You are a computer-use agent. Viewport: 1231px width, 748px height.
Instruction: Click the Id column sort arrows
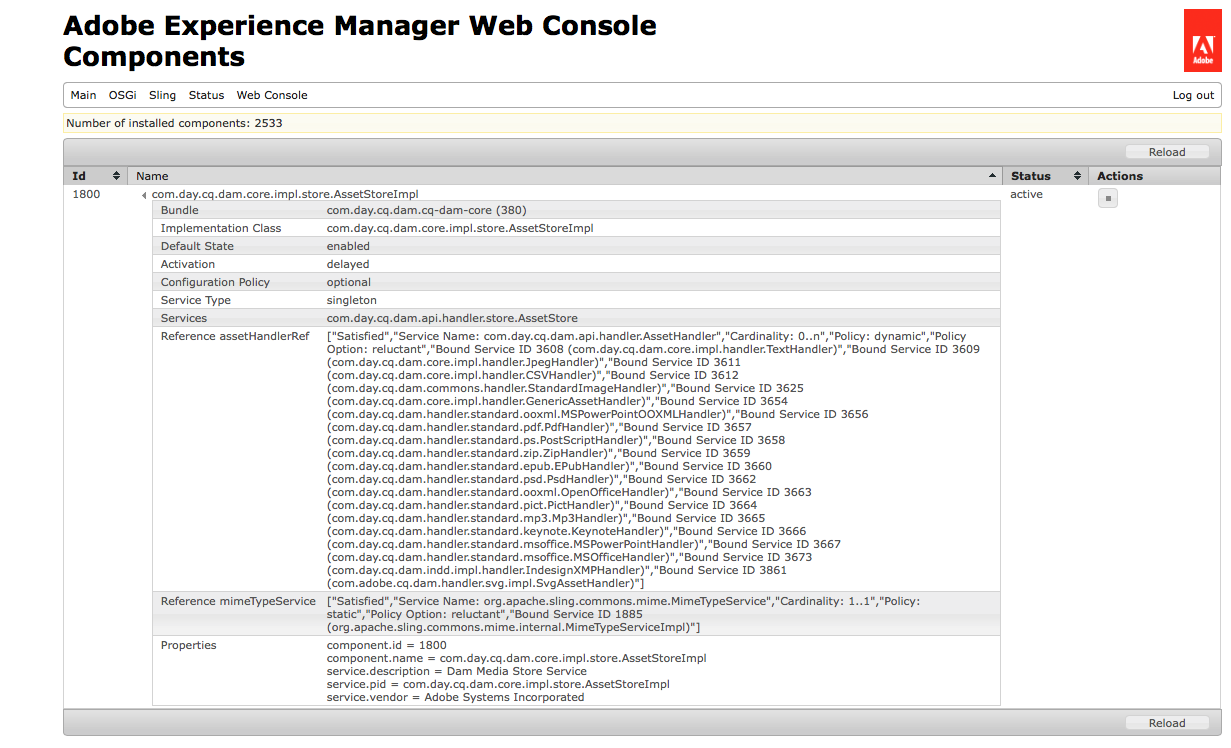coord(116,176)
